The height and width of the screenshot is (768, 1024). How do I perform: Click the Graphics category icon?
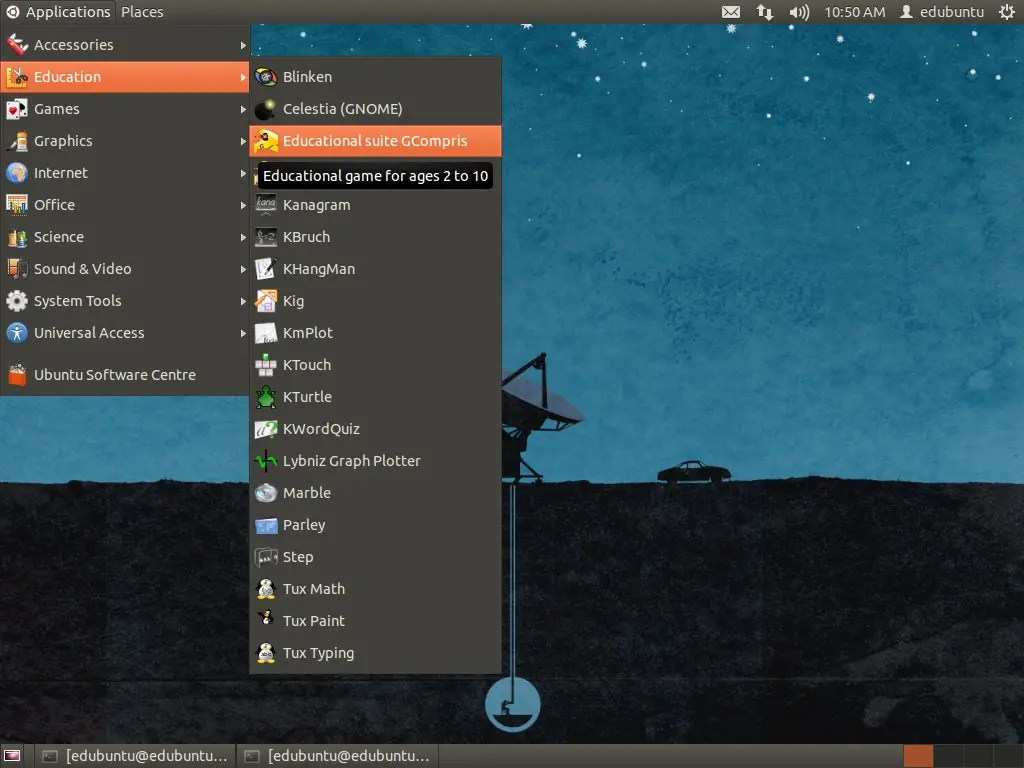pyautogui.click(x=17, y=141)
